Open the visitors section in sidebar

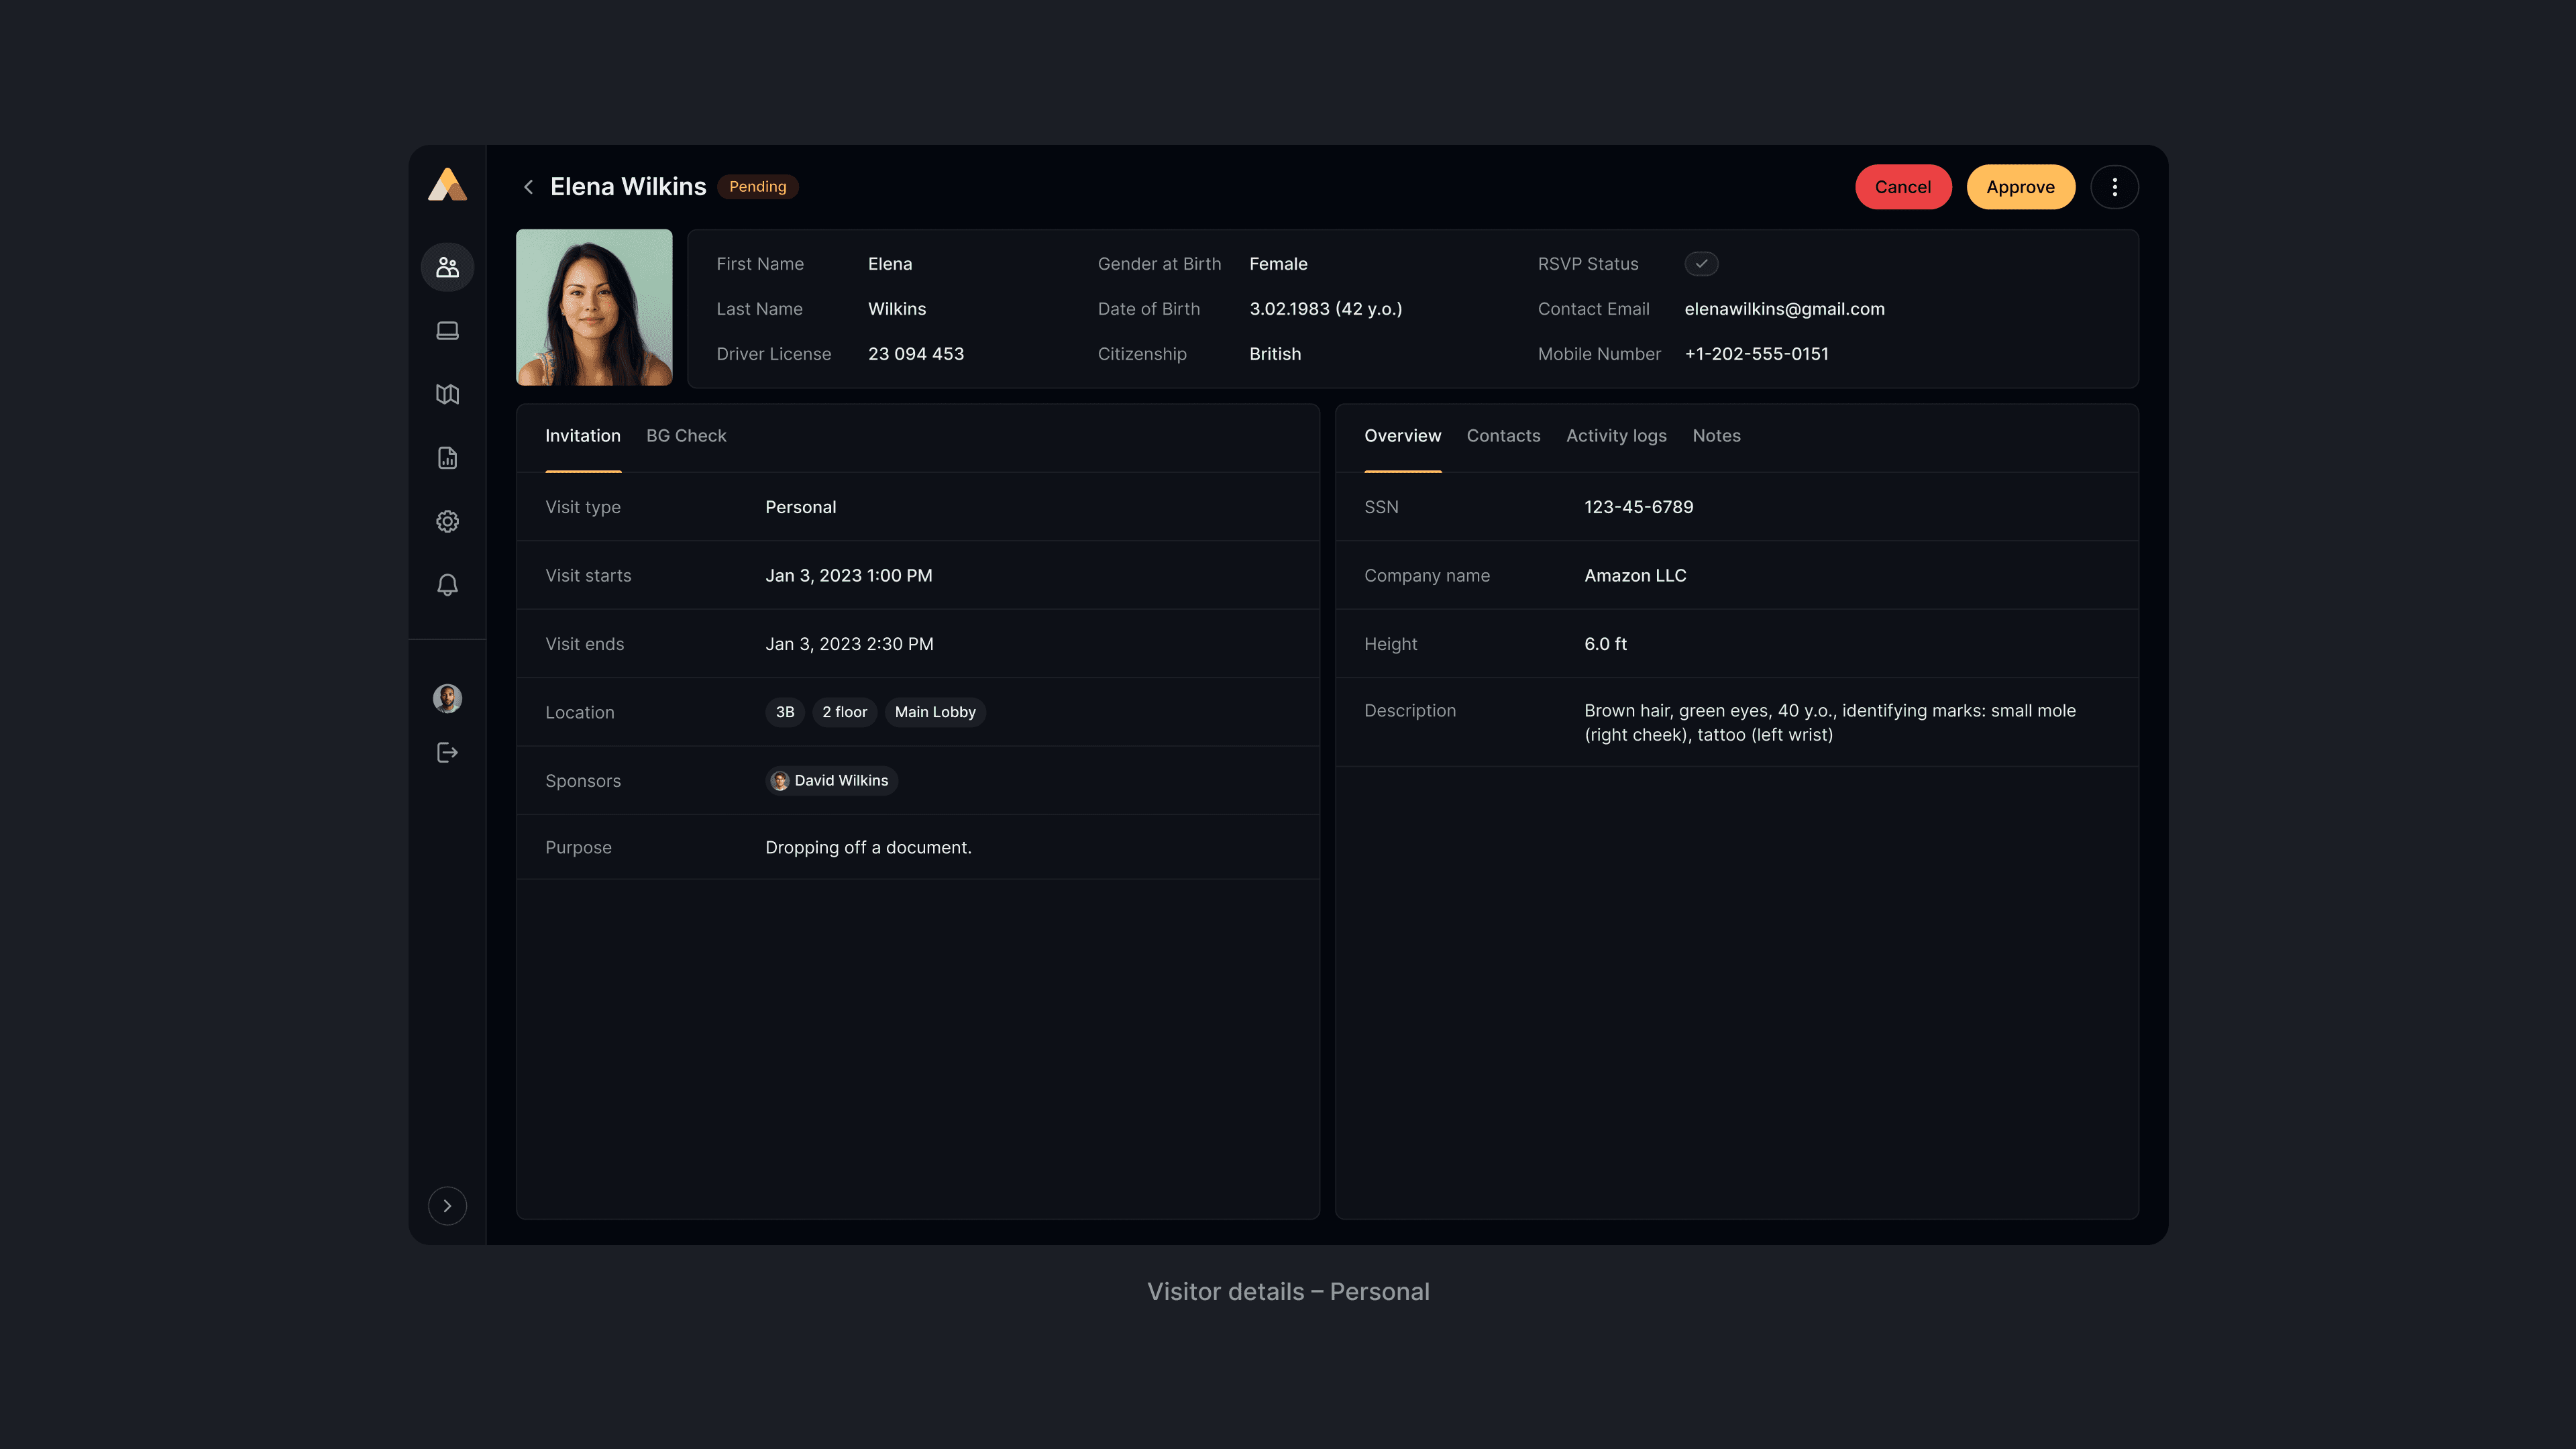(447, 267)
